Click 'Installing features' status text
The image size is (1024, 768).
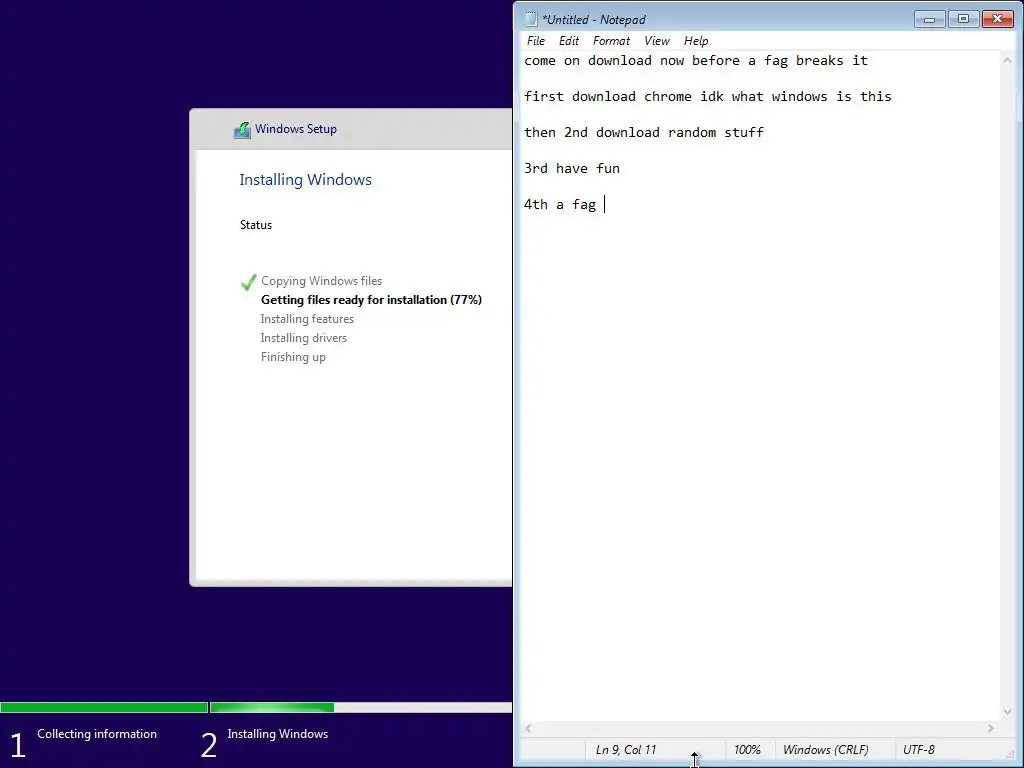(307, 319)
